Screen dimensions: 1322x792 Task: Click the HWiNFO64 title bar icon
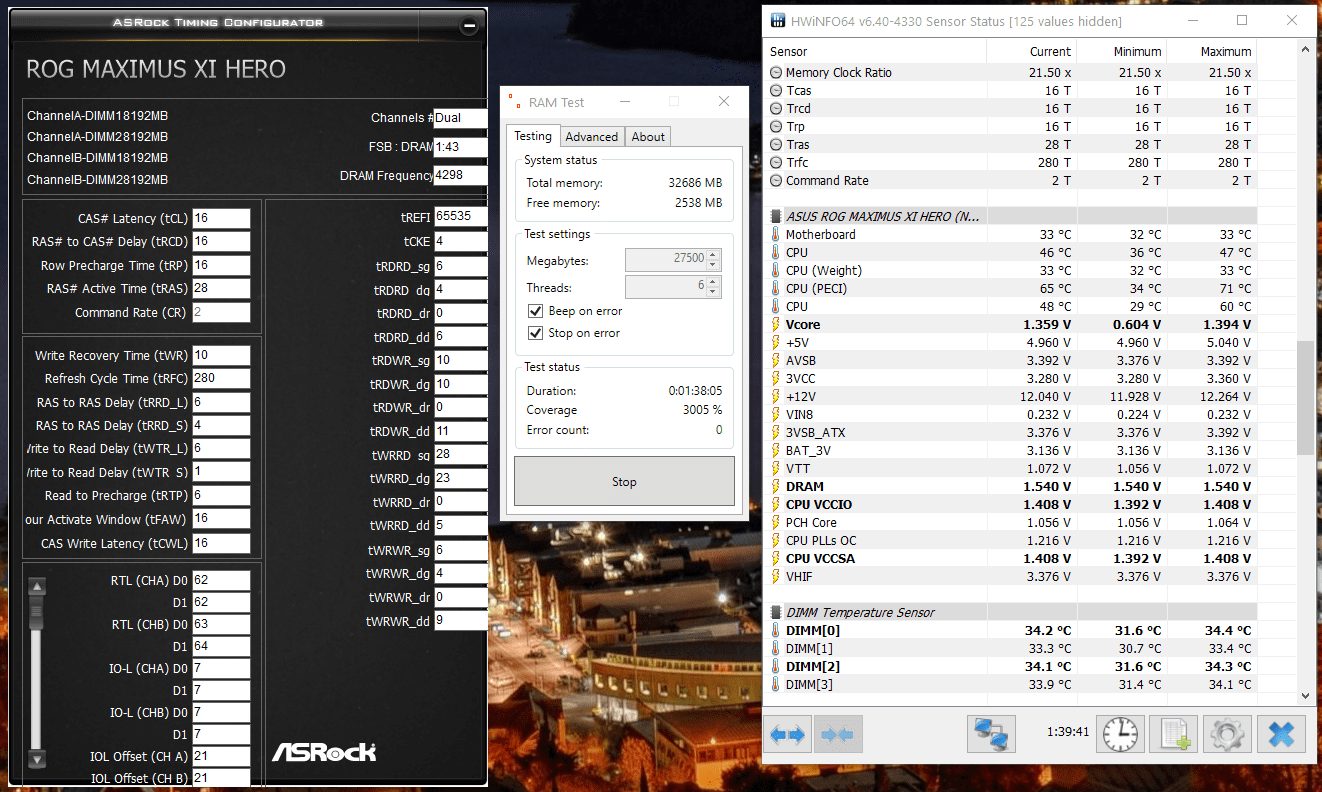click(x=776, y=21)
